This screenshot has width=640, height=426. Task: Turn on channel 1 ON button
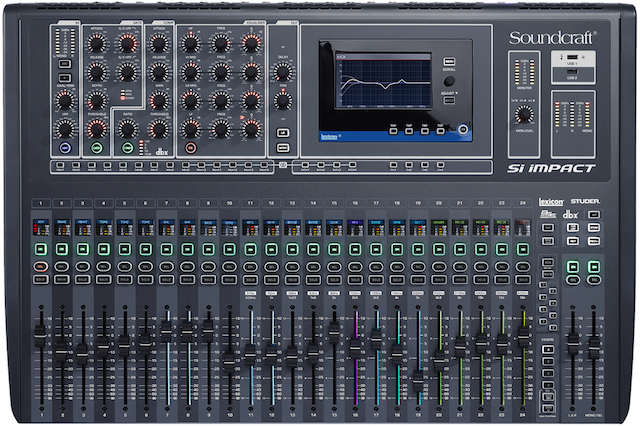pyautogui.click(x=41, y=249)
